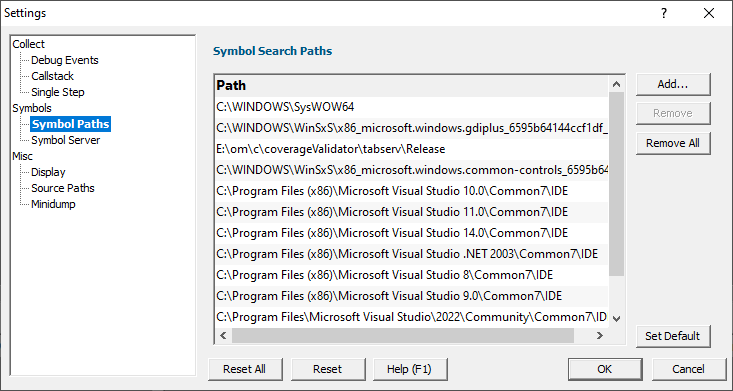Click the scroll right arrow below path list
Screen dimensions: 733x391
(x=599, y=335)
